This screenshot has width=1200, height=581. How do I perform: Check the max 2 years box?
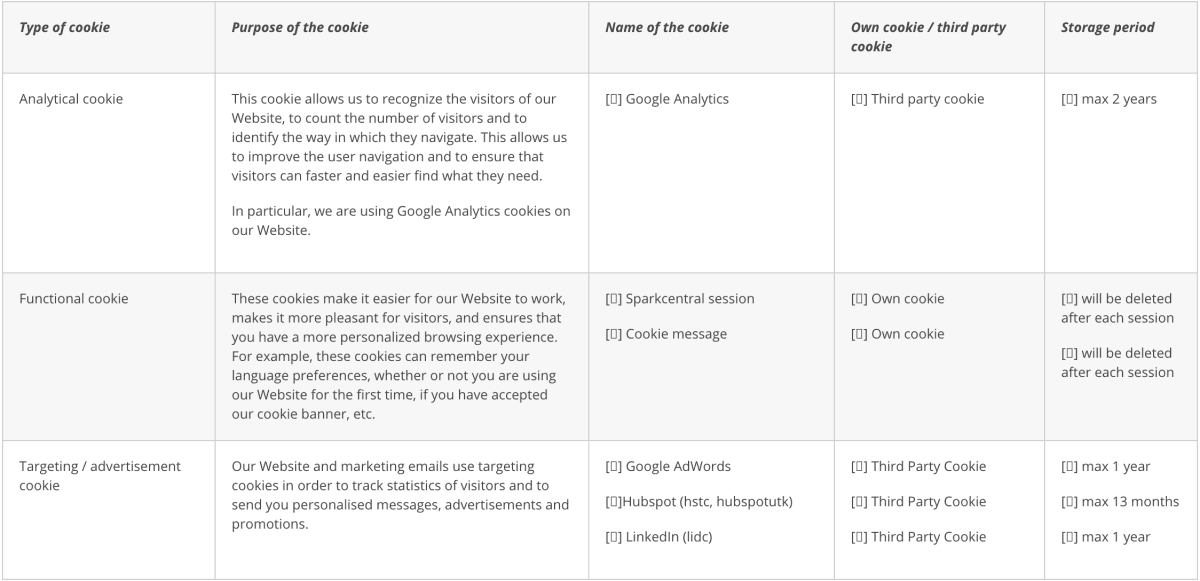pos(1068,99)
